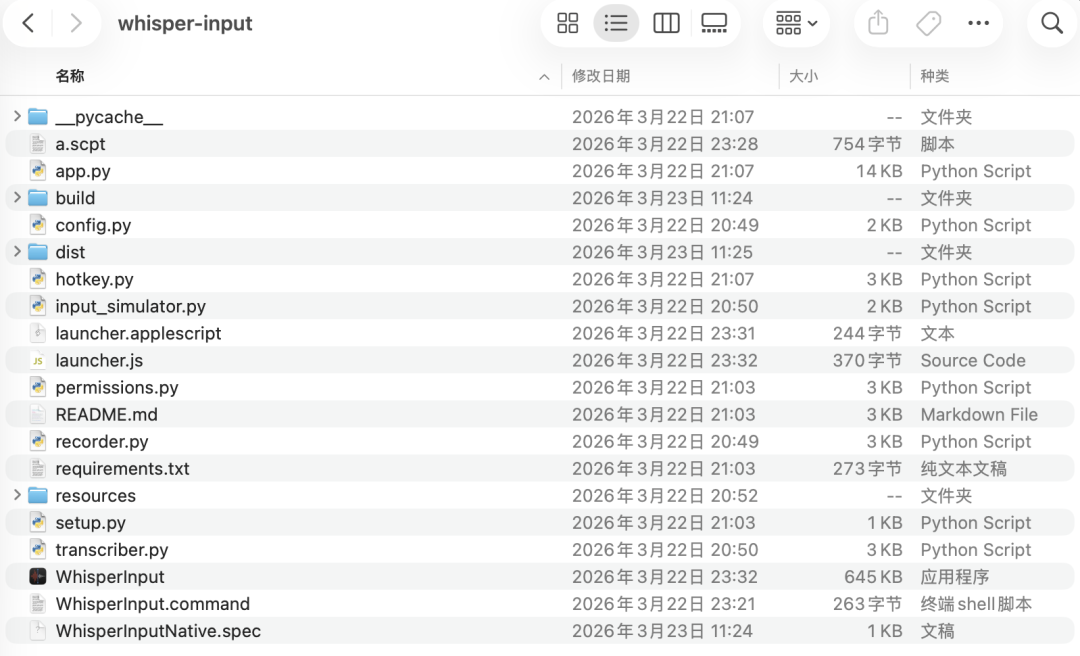Switch to gallery view
This screenshot has width=1080, height=656.
[x=714, y=23]
